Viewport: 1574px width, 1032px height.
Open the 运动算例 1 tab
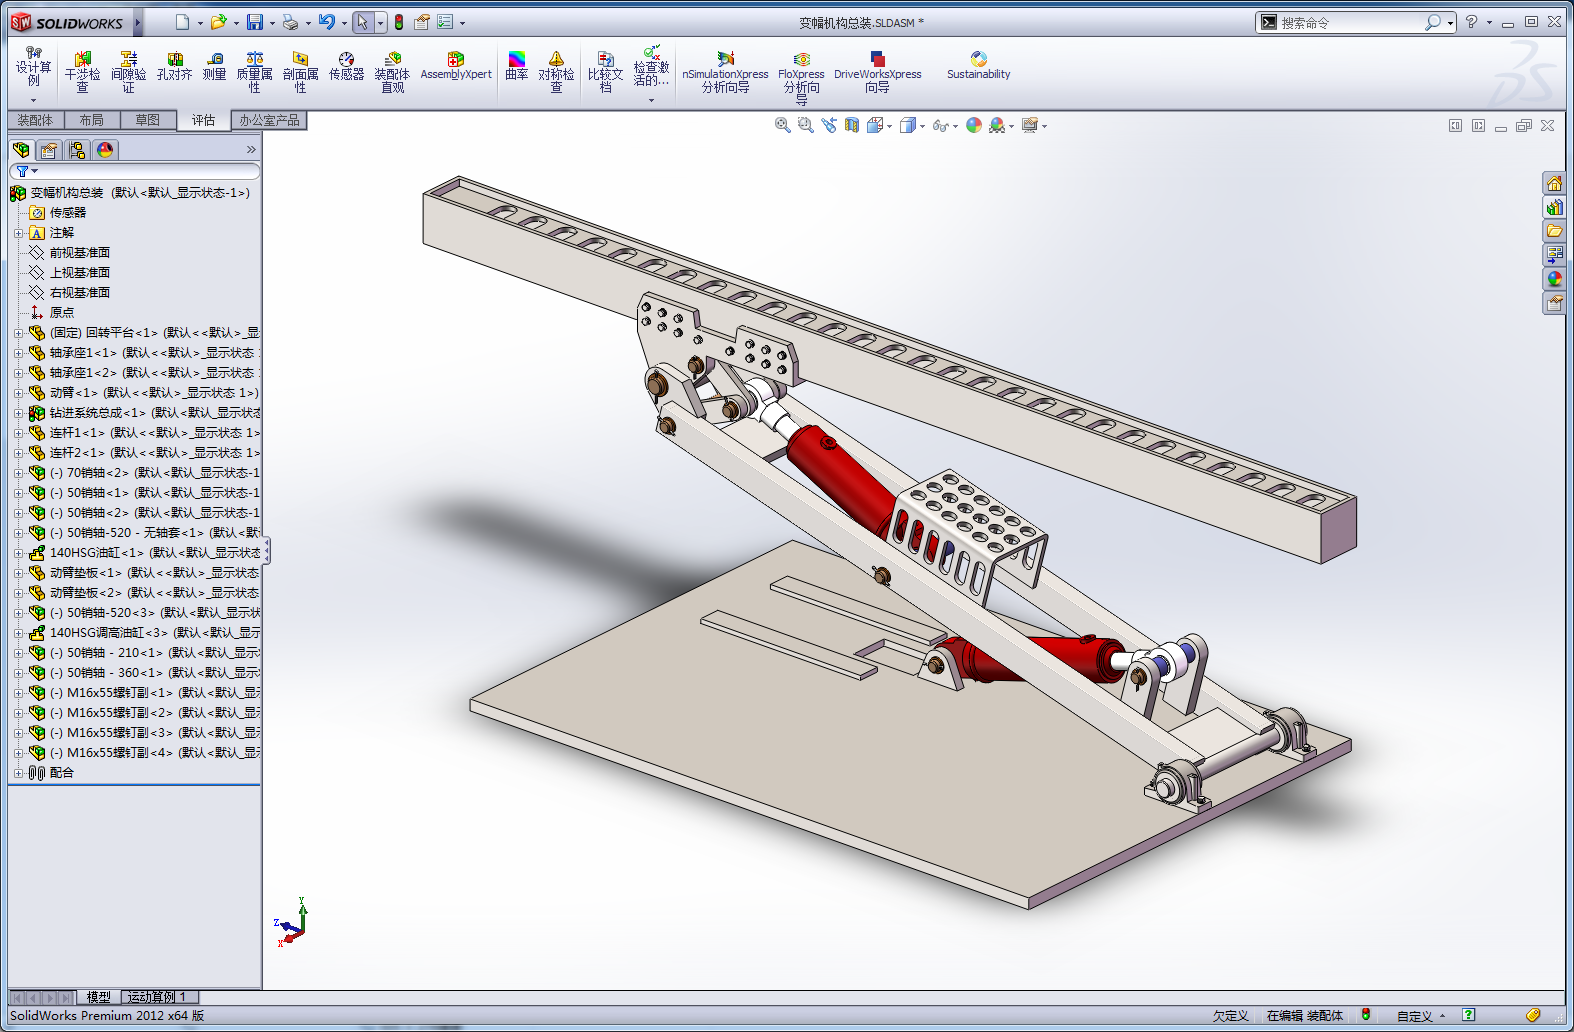[159, 997]
